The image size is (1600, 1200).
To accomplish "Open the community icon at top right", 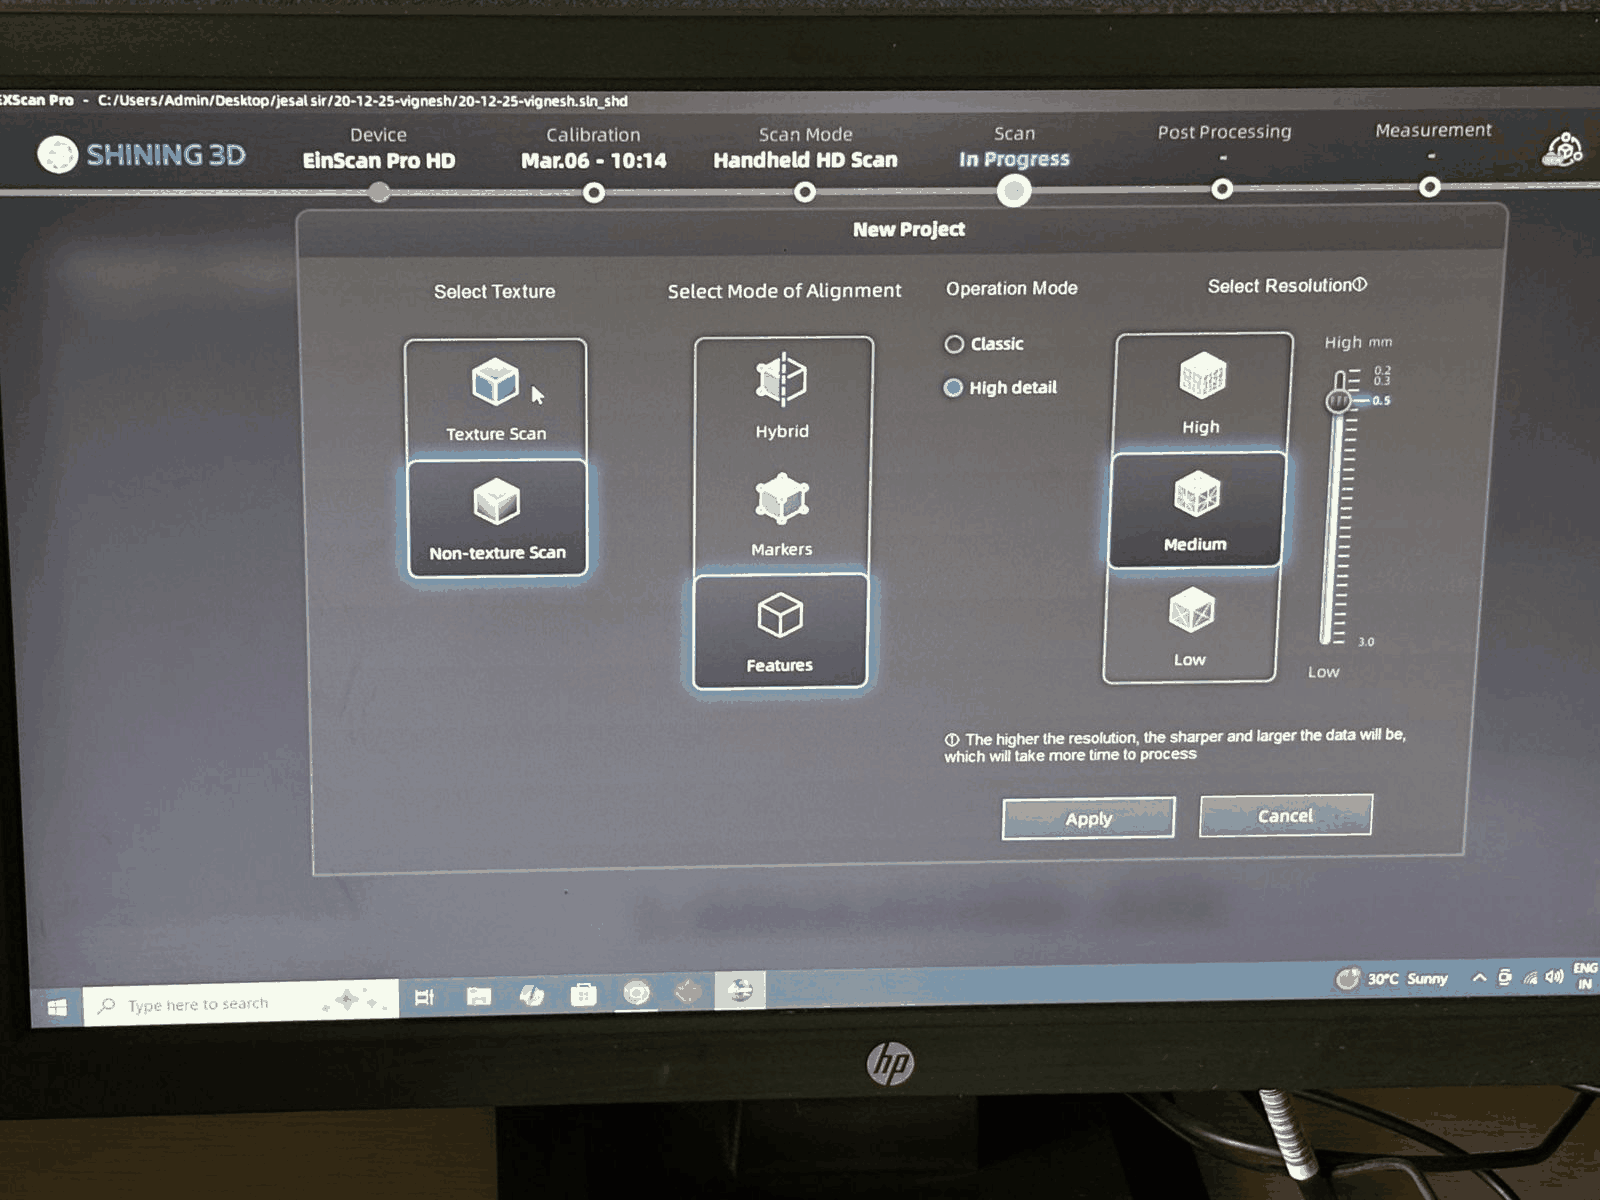I will [x=1563, y=150].
